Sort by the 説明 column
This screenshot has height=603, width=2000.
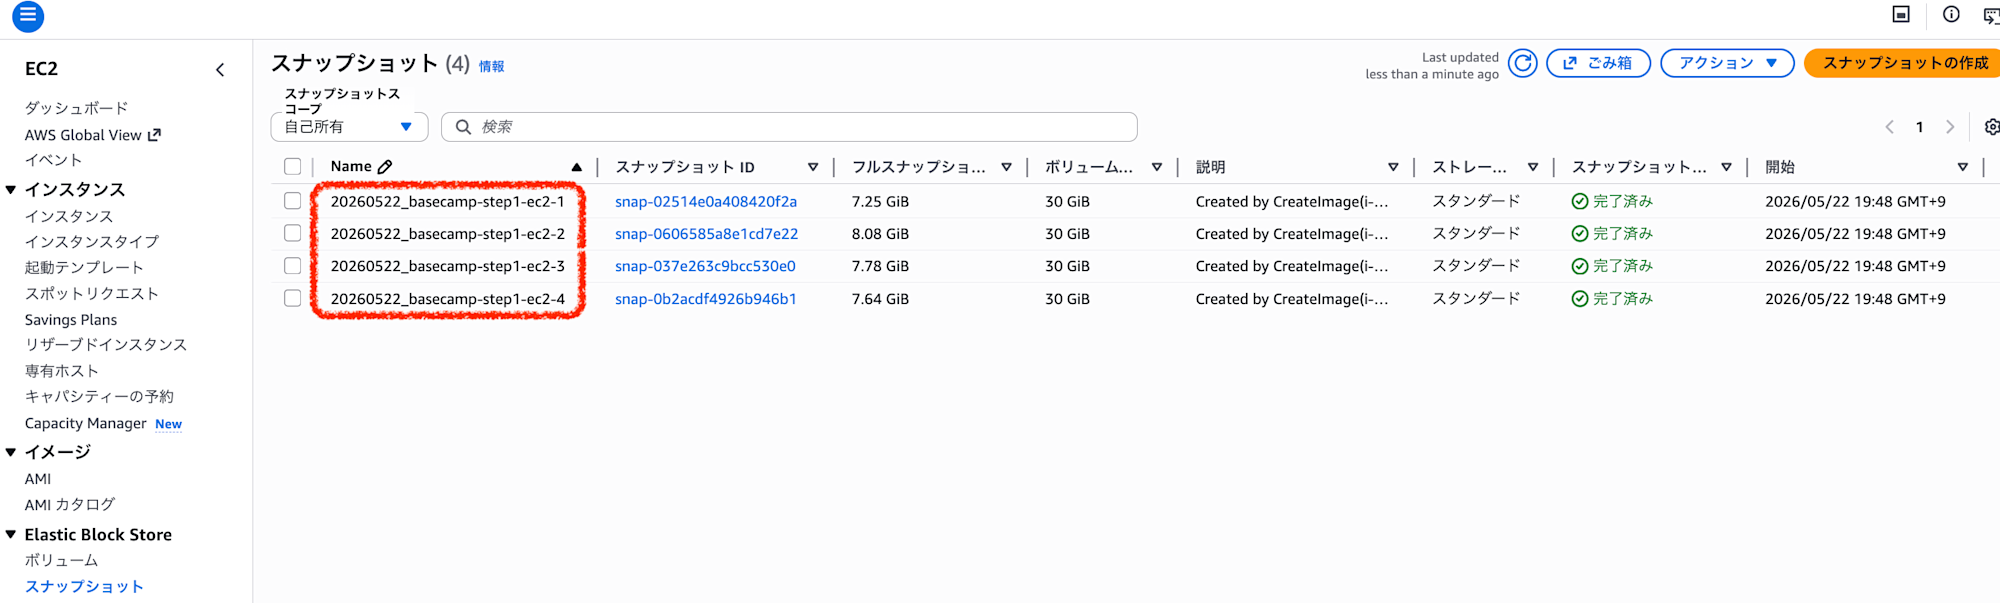point(1393,167)
